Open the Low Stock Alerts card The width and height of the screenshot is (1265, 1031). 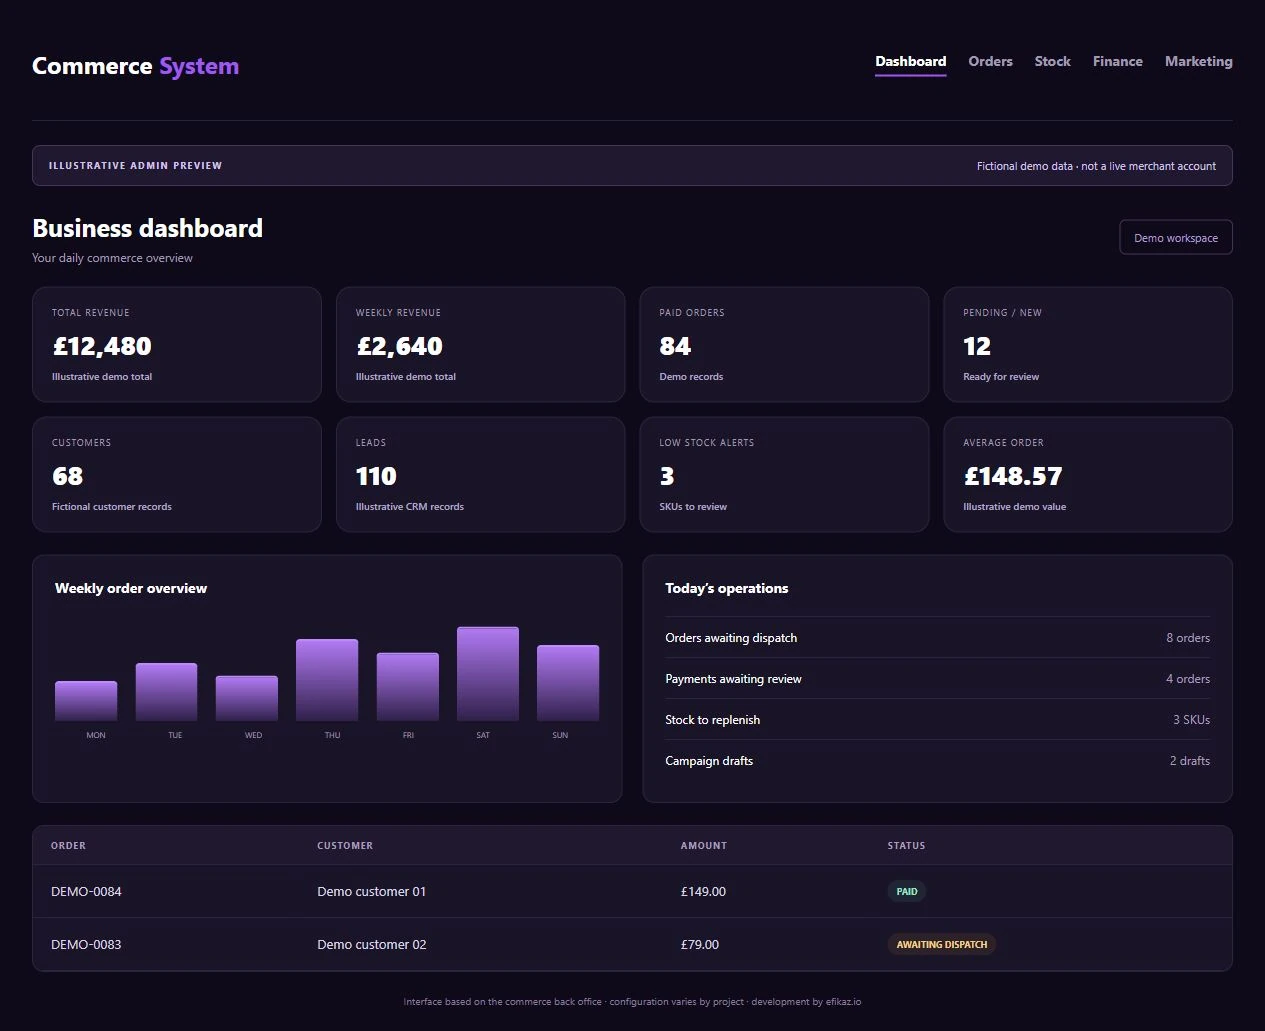pyautogui.click(x=784, y=475)
